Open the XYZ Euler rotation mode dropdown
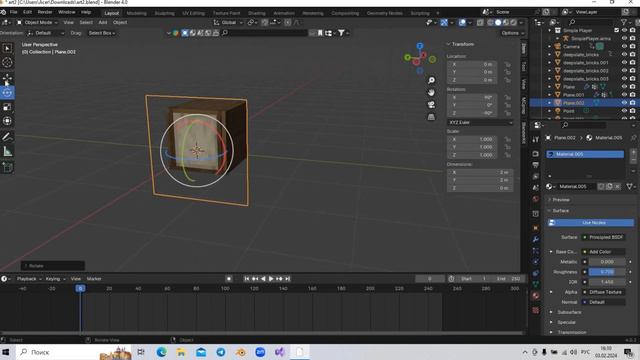Screen dimensions: 640x360 (480, 122)
